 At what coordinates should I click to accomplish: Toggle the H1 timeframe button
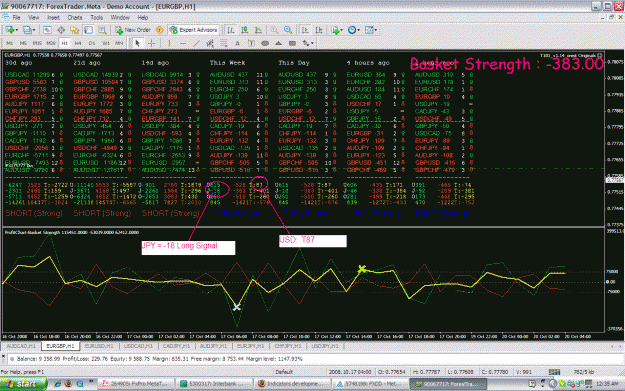pos(65,43)
